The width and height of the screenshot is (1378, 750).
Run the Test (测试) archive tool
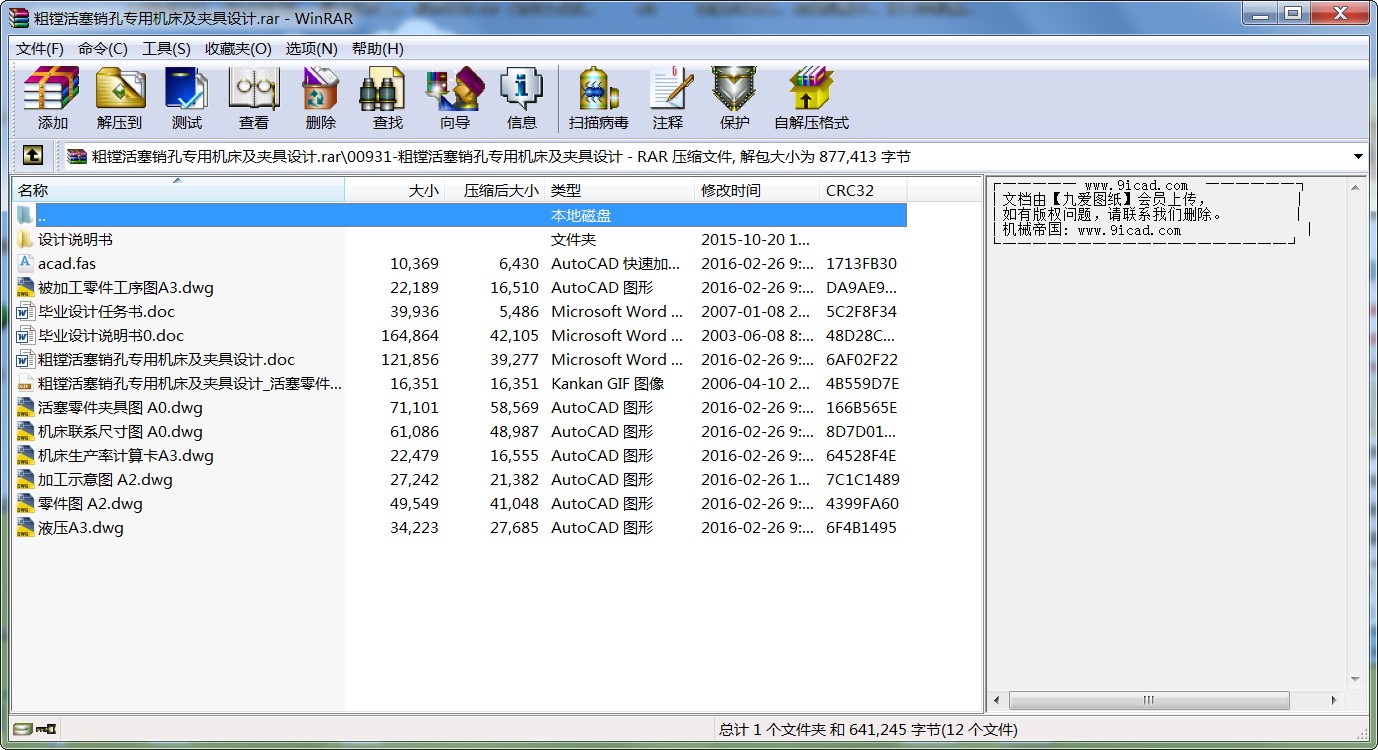(186, 98)
